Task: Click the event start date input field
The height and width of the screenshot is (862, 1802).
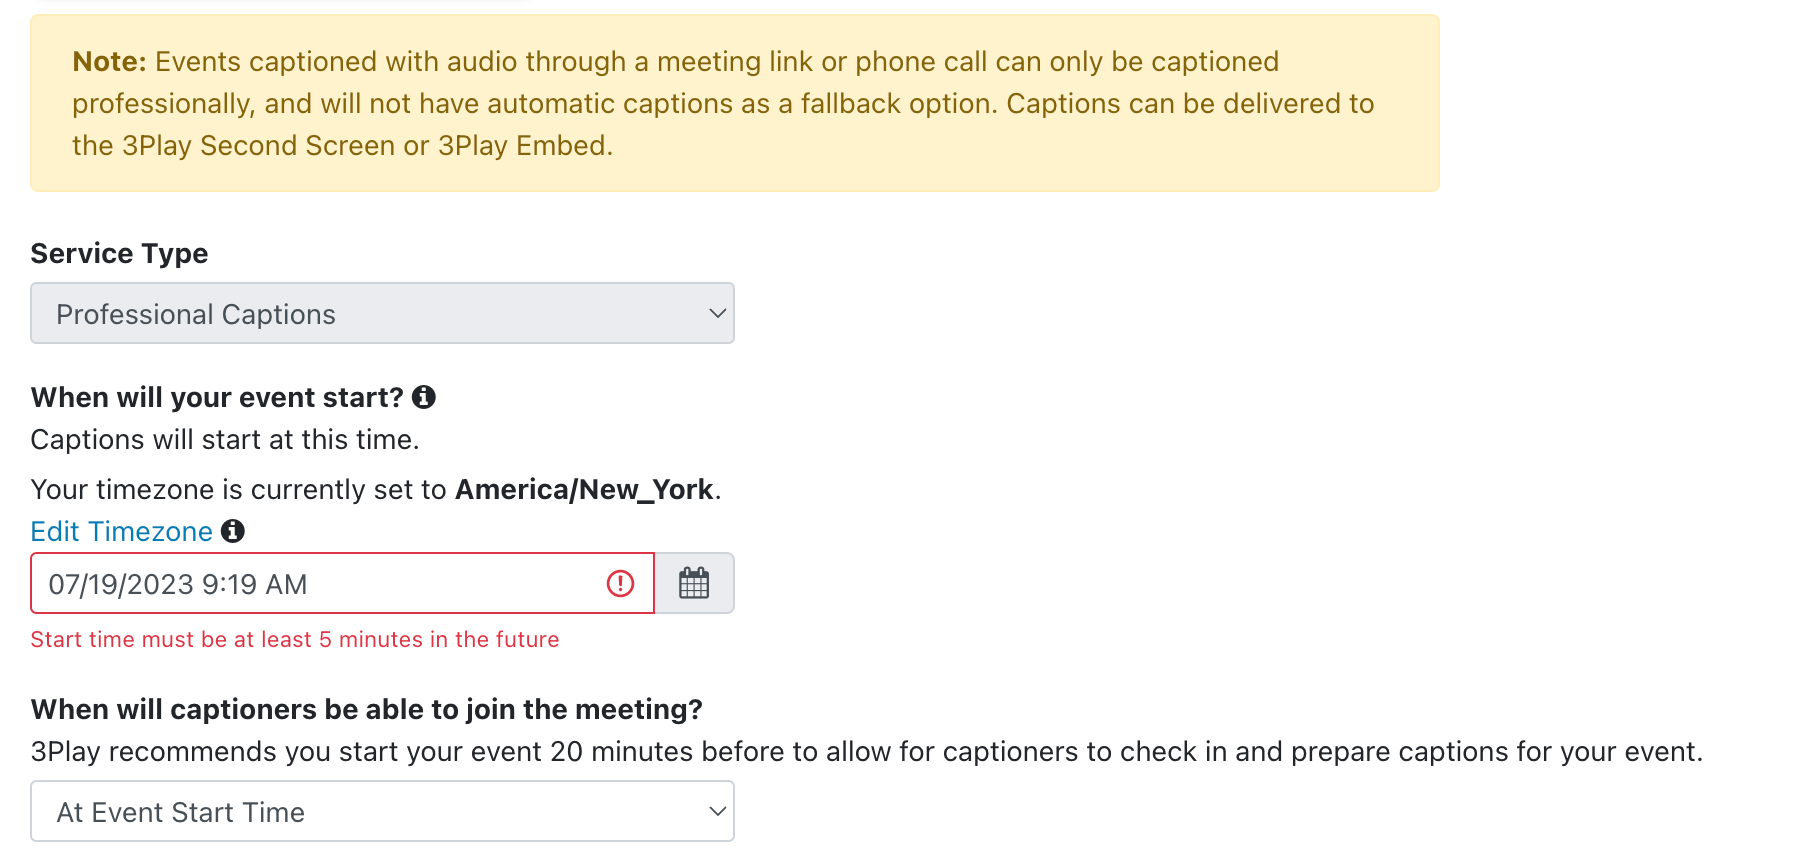Action: click(342, 583)
